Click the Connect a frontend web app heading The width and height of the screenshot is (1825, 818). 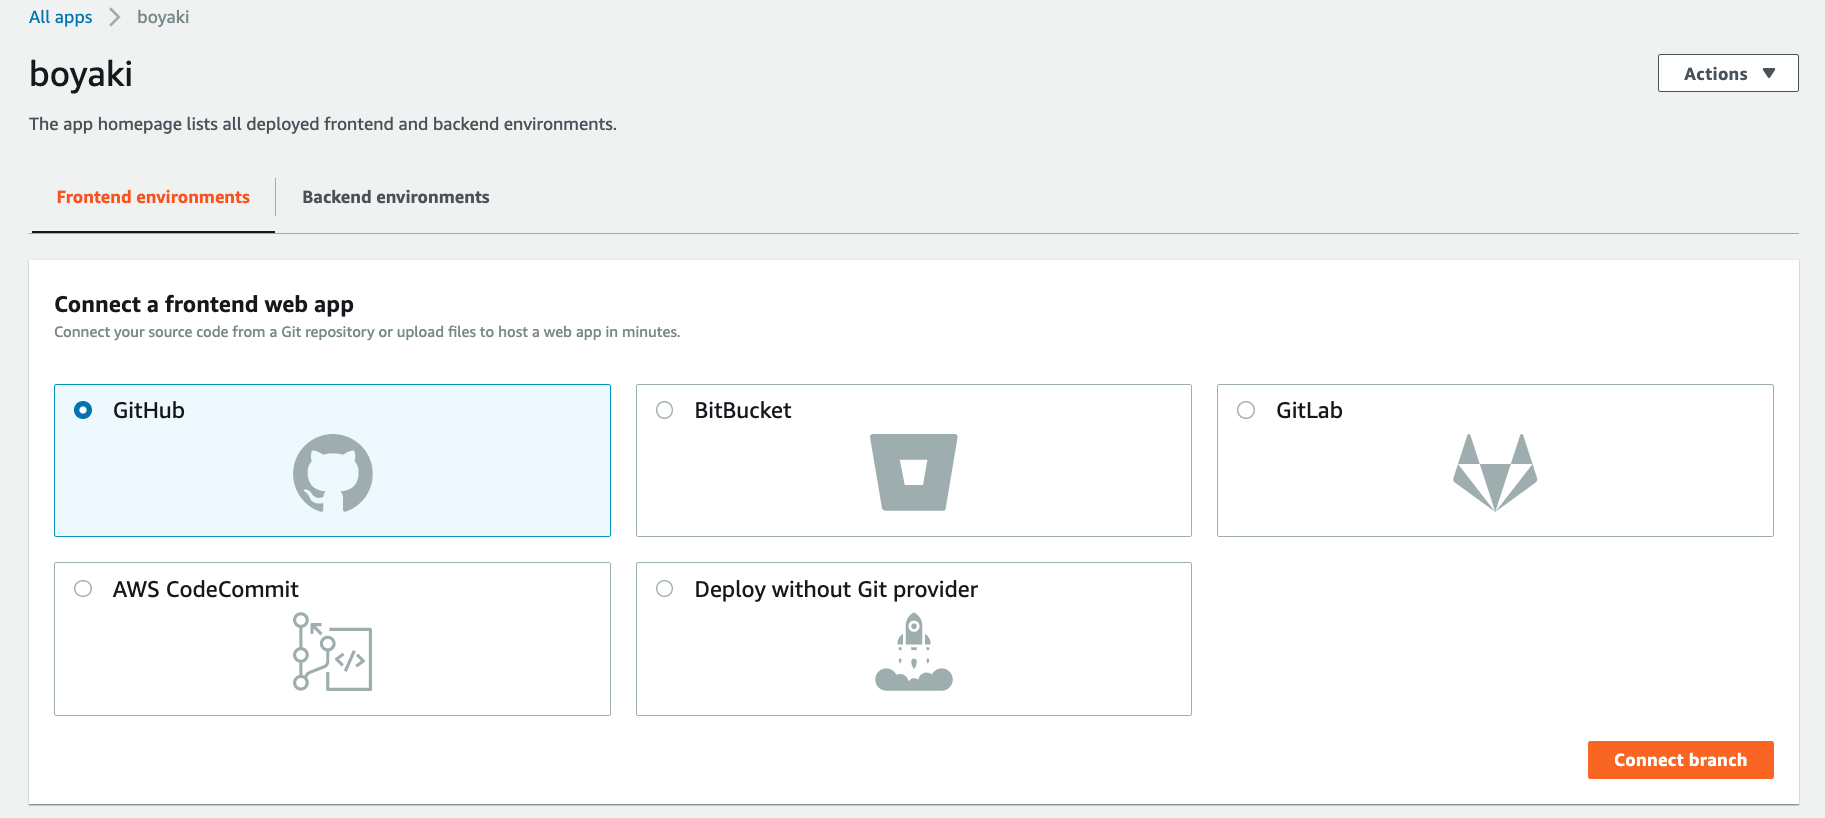(204, 304)
